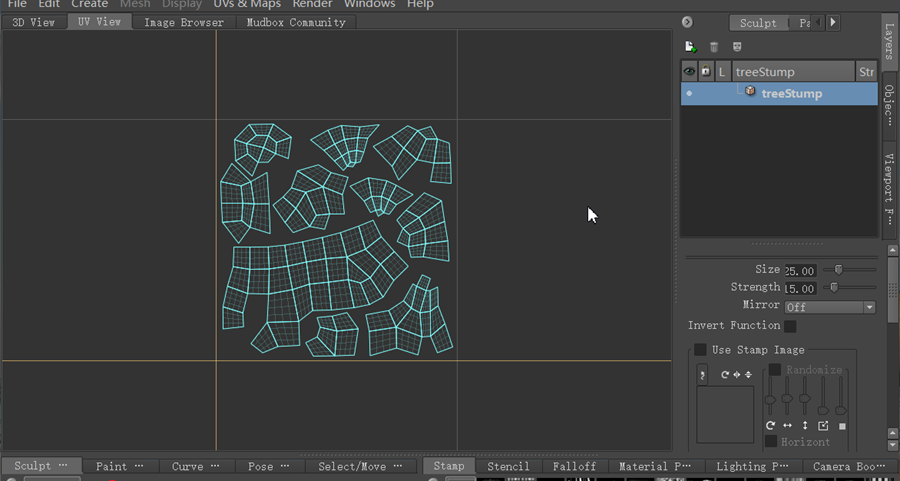Image resolution: width=900 pixels, height=481 pixels.
Task: Collapse the side panel with the round arrow
Action: point(687,22)
